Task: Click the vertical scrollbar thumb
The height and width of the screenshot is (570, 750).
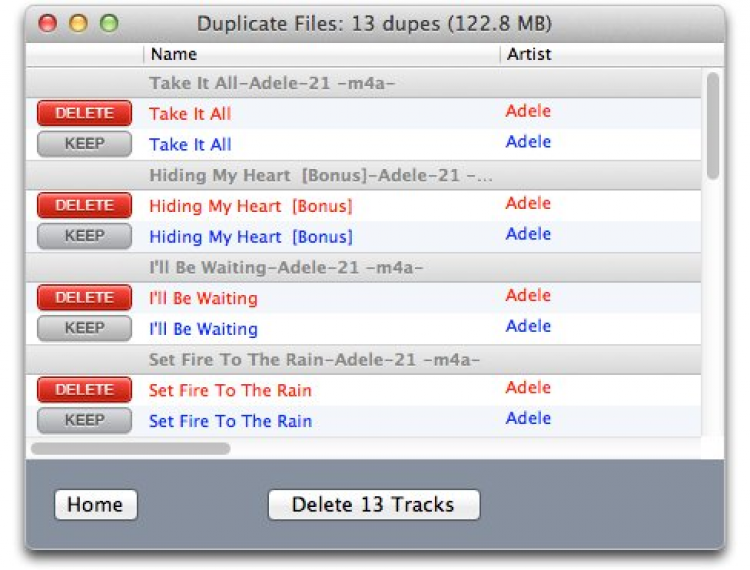Action: tap(712, 125)
